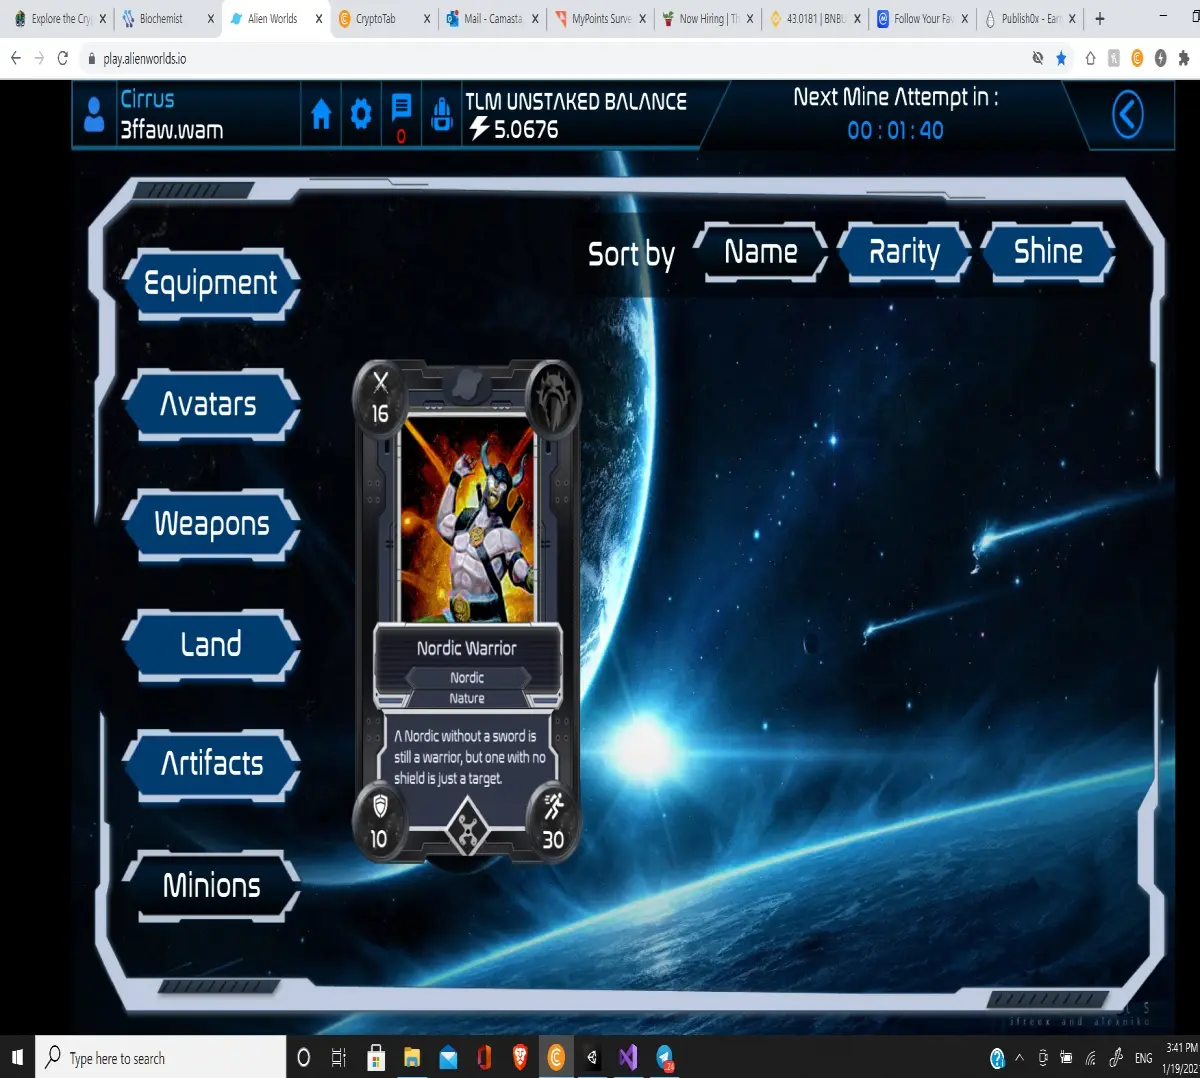Sort inventory by Rarity
Image resolution: width=1200 pixels, height=1078 pixels.
tap(904, 252)
